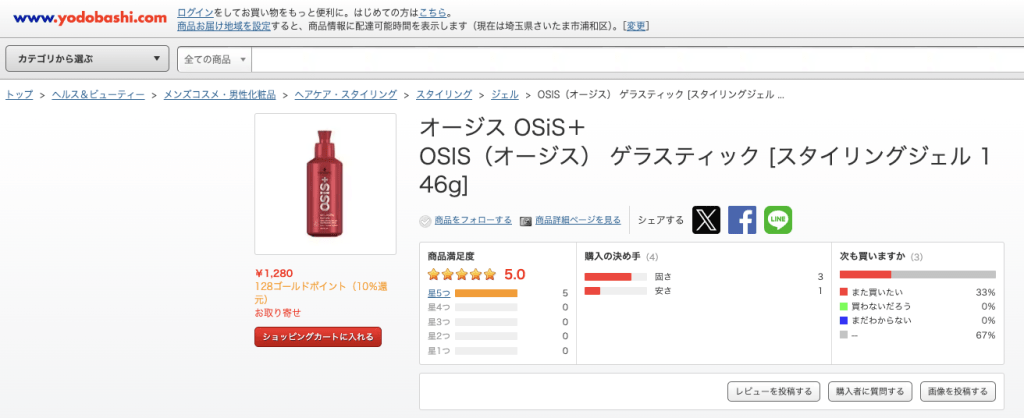Click the 商品をフォローする follow icon
This screenshot has height=418, width=1024.
point(425,221)
